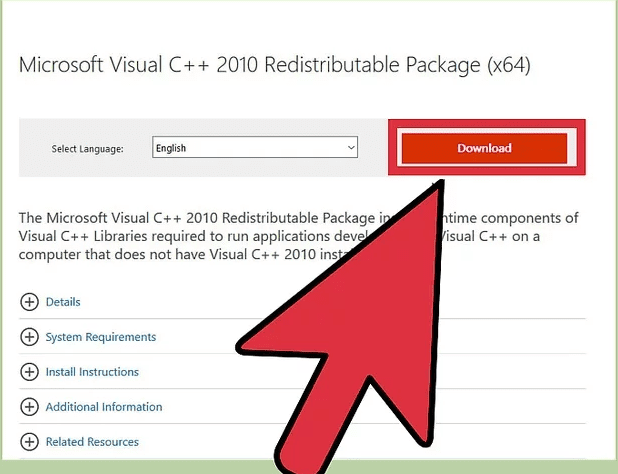
Task: Click the Related Resources plus icon
Action: point(29,442)
